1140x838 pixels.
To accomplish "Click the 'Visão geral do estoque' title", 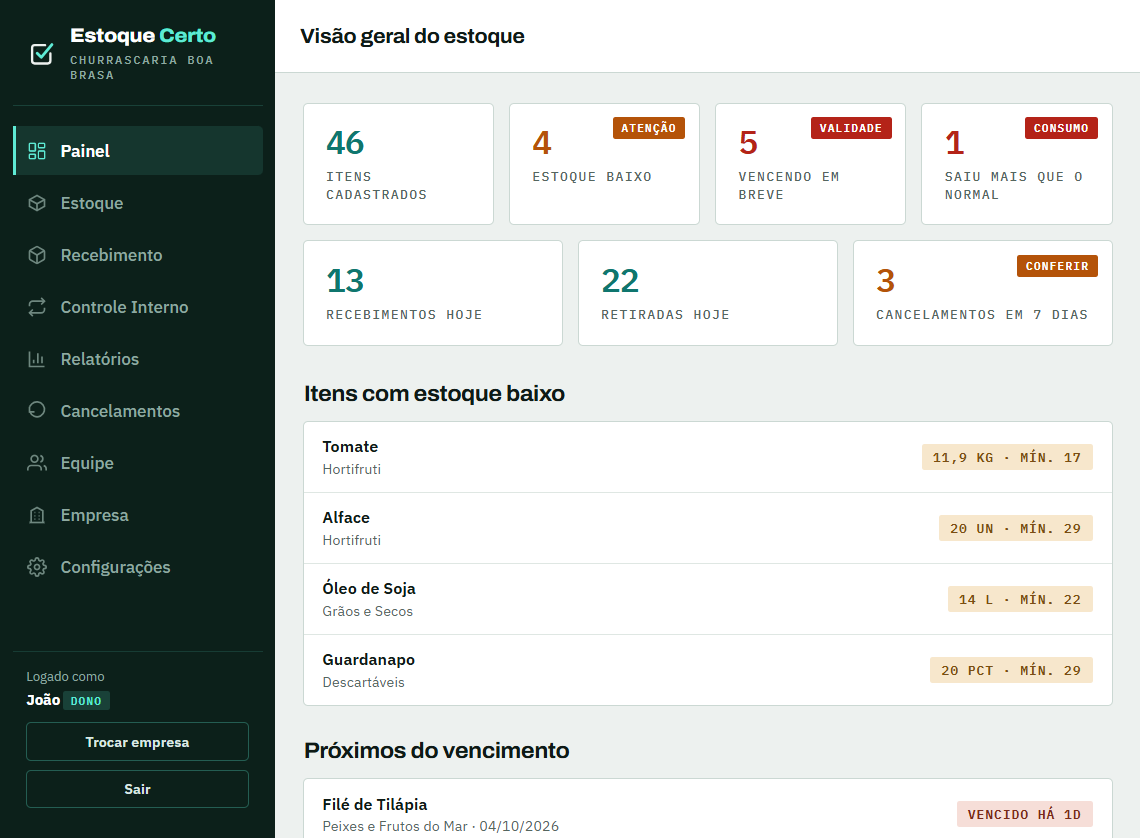I will (412, 36).
